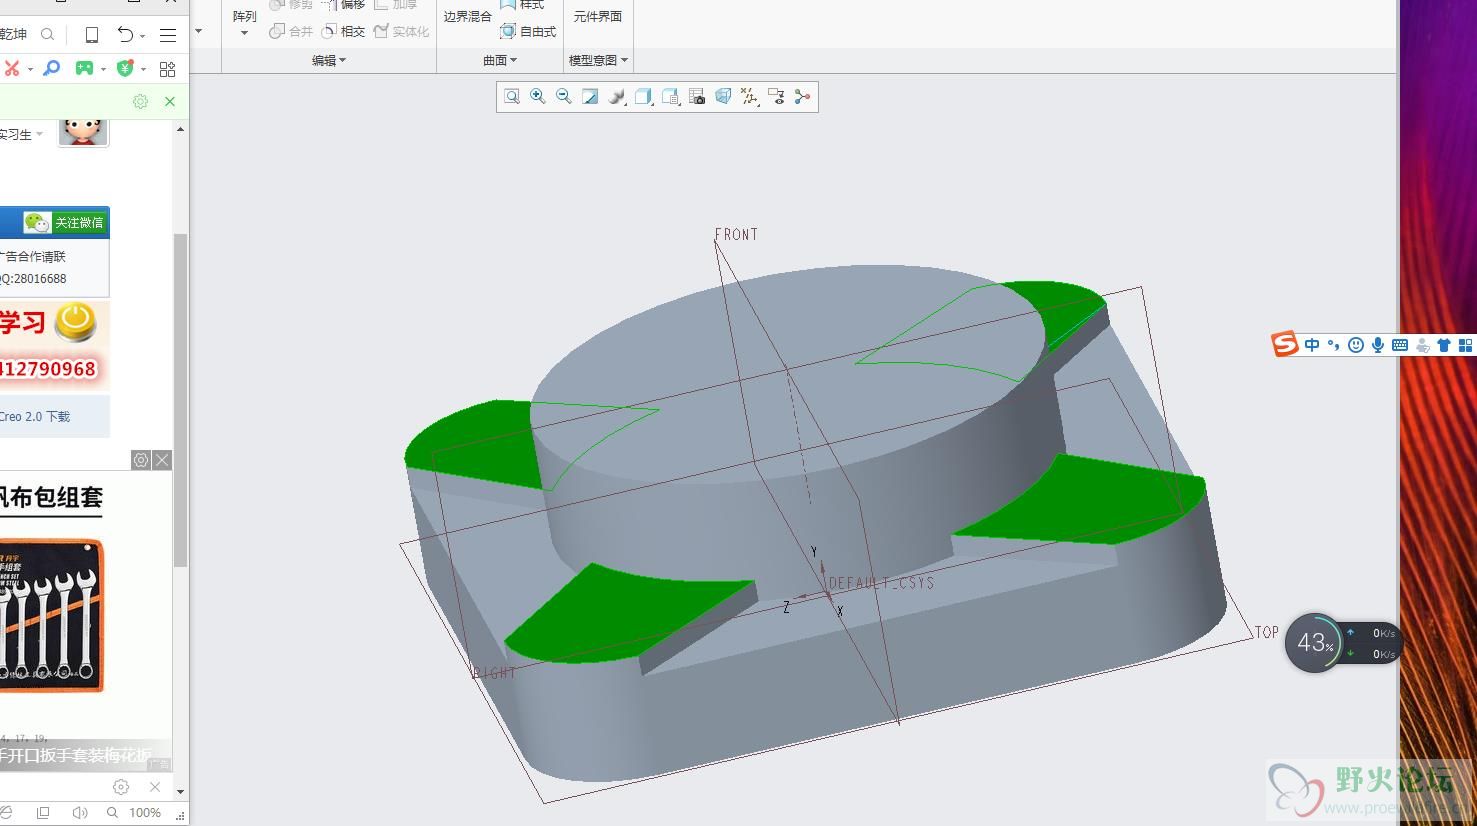Open the browser extensions grid icon
Screen dimensions: 1477x826
(168, 69)
